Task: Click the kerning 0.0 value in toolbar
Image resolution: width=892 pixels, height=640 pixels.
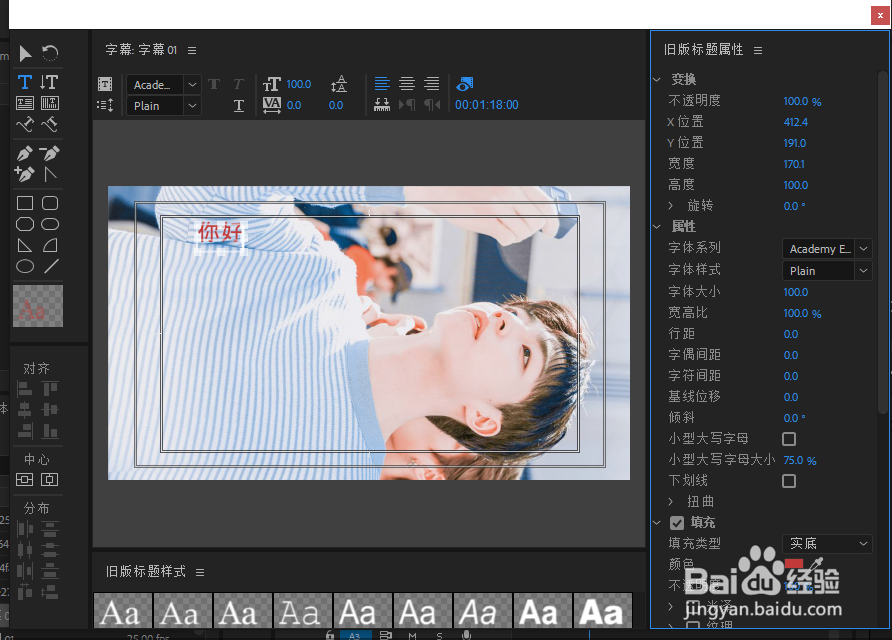Action: [x=294, y=105]
